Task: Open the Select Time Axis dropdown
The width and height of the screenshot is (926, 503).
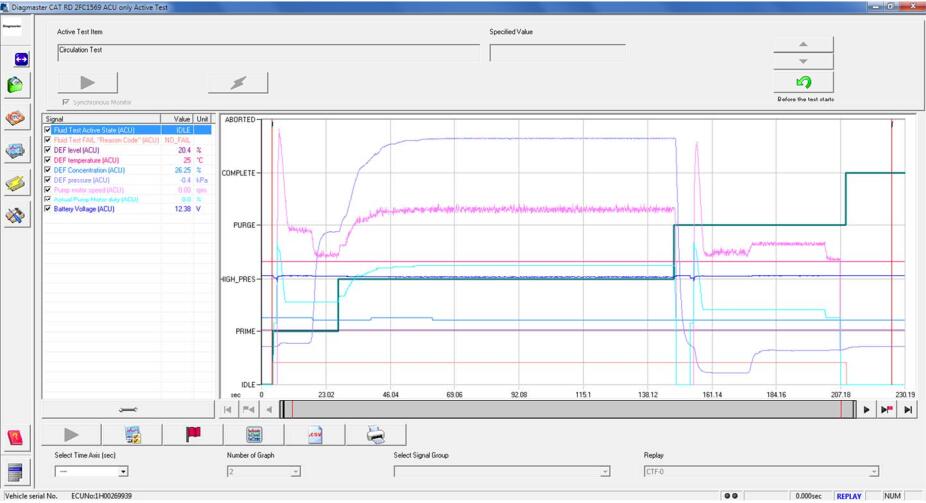Action: 123,472
